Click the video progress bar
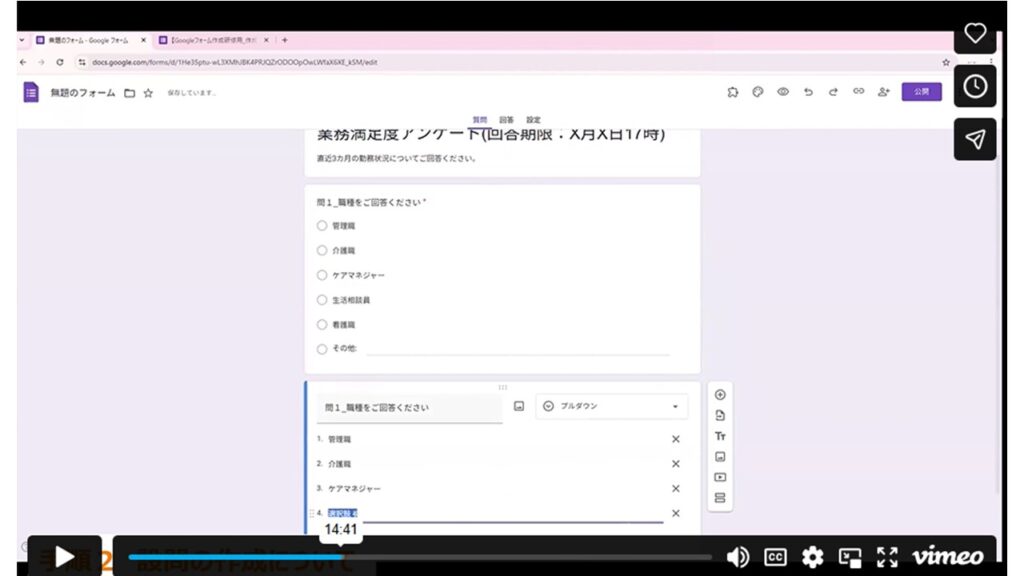The height and width of the screenshot is (576, 1024). [x=420, y=557]
